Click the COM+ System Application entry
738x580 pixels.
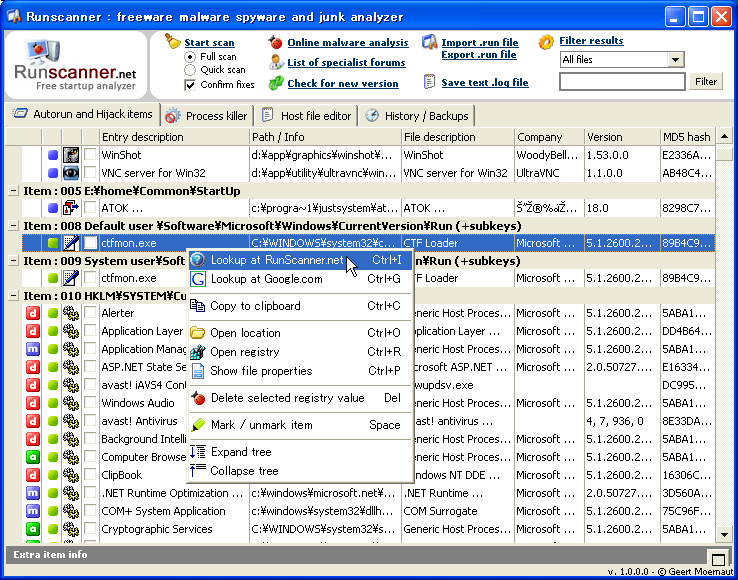pos(163,511)
